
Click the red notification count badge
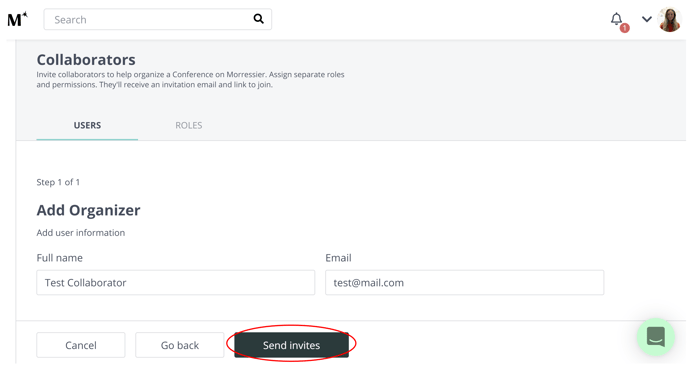point(624,28)
